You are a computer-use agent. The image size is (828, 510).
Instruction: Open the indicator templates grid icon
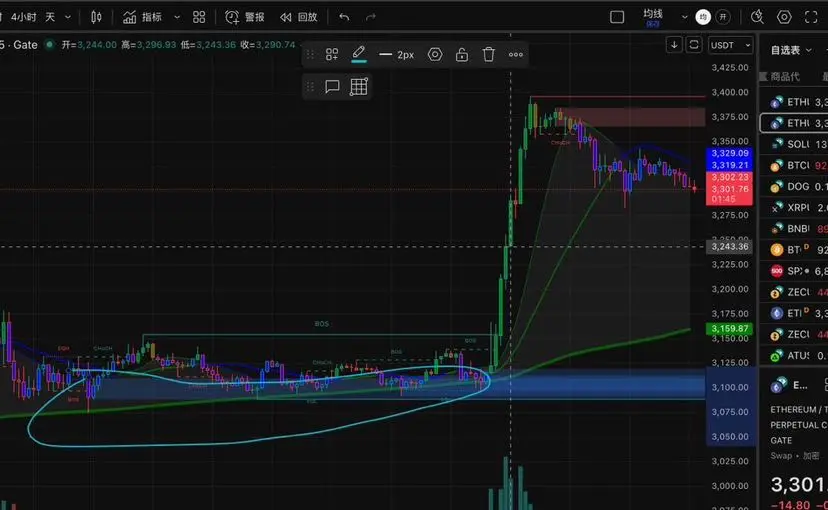click(199, 17)
